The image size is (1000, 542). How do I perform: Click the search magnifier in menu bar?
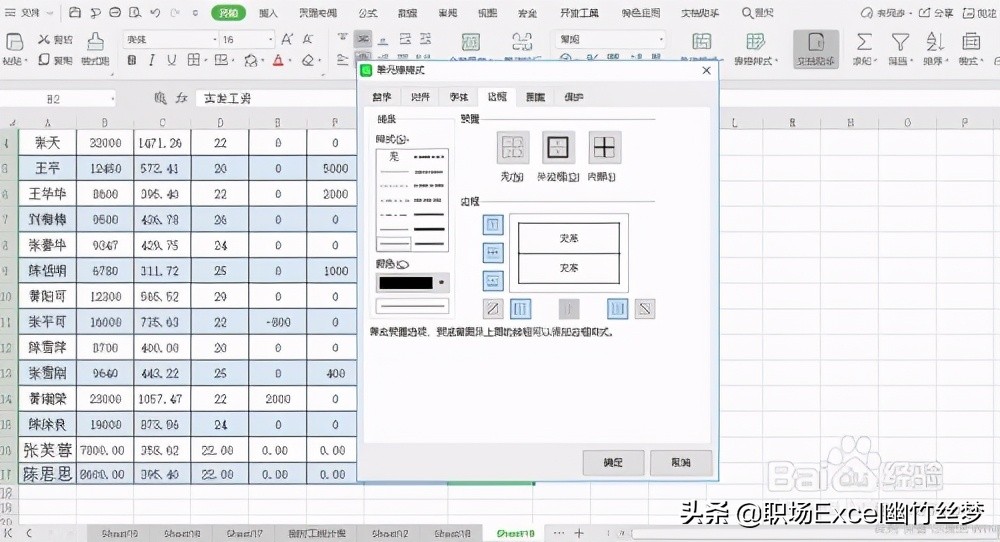click(747, 13)
